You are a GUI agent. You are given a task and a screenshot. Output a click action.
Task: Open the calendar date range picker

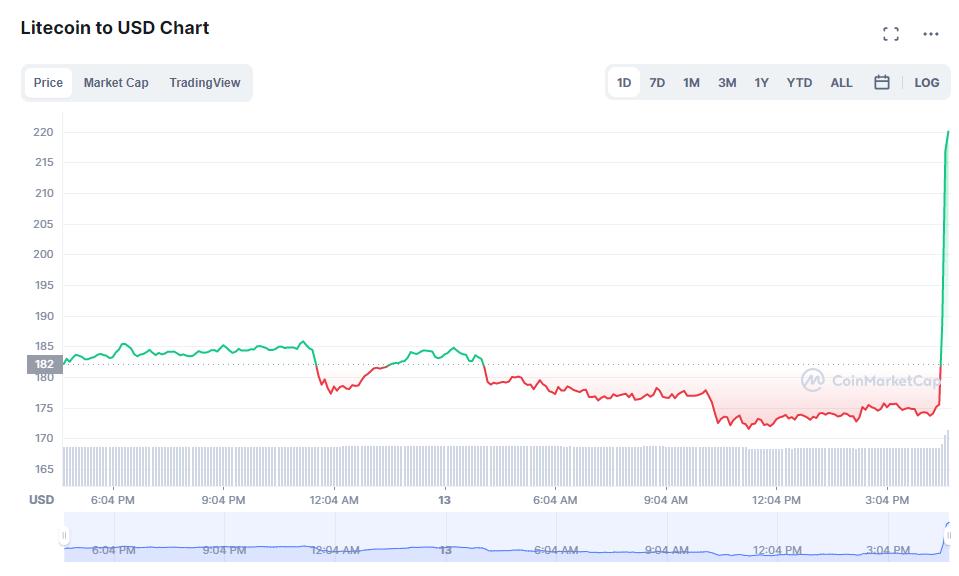[882, 83]
